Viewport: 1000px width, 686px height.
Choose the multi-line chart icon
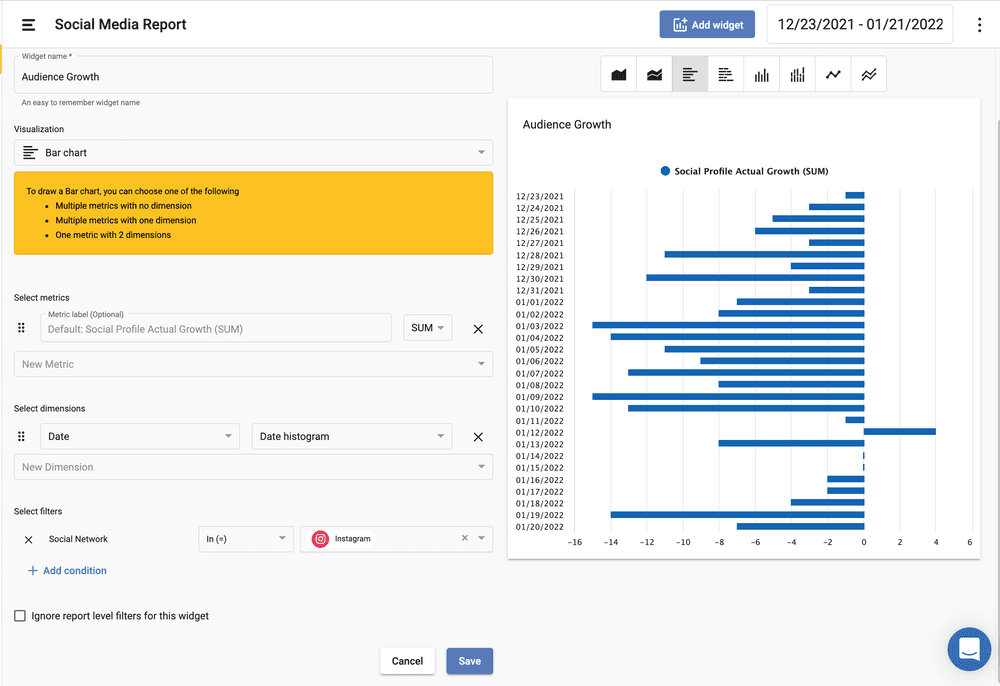pos(868,75)
